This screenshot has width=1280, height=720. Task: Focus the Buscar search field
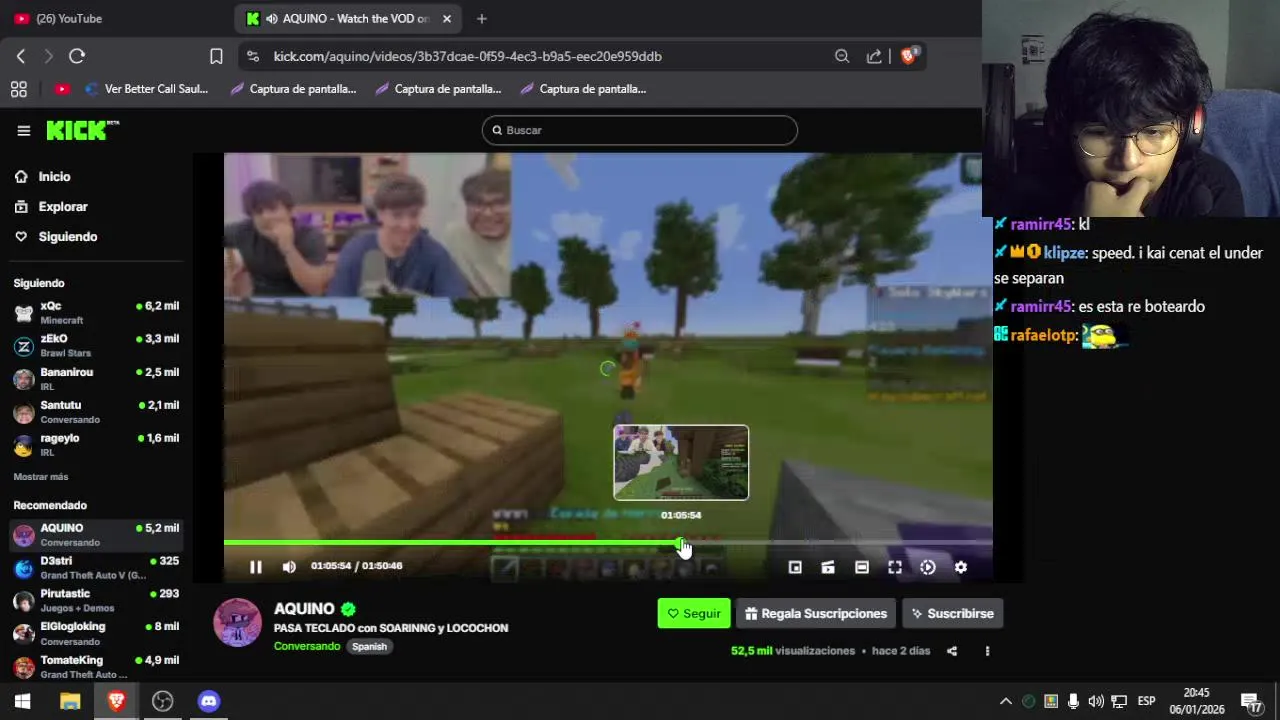[x=640, y=130]
